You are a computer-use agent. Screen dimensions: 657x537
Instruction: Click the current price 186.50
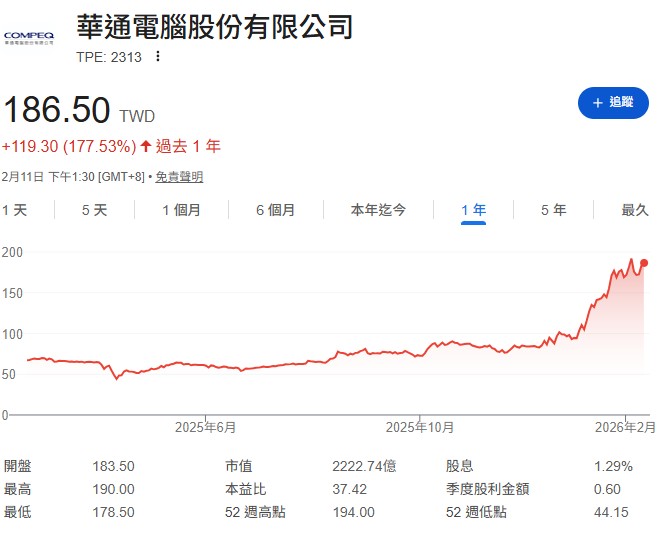point(57,110)
